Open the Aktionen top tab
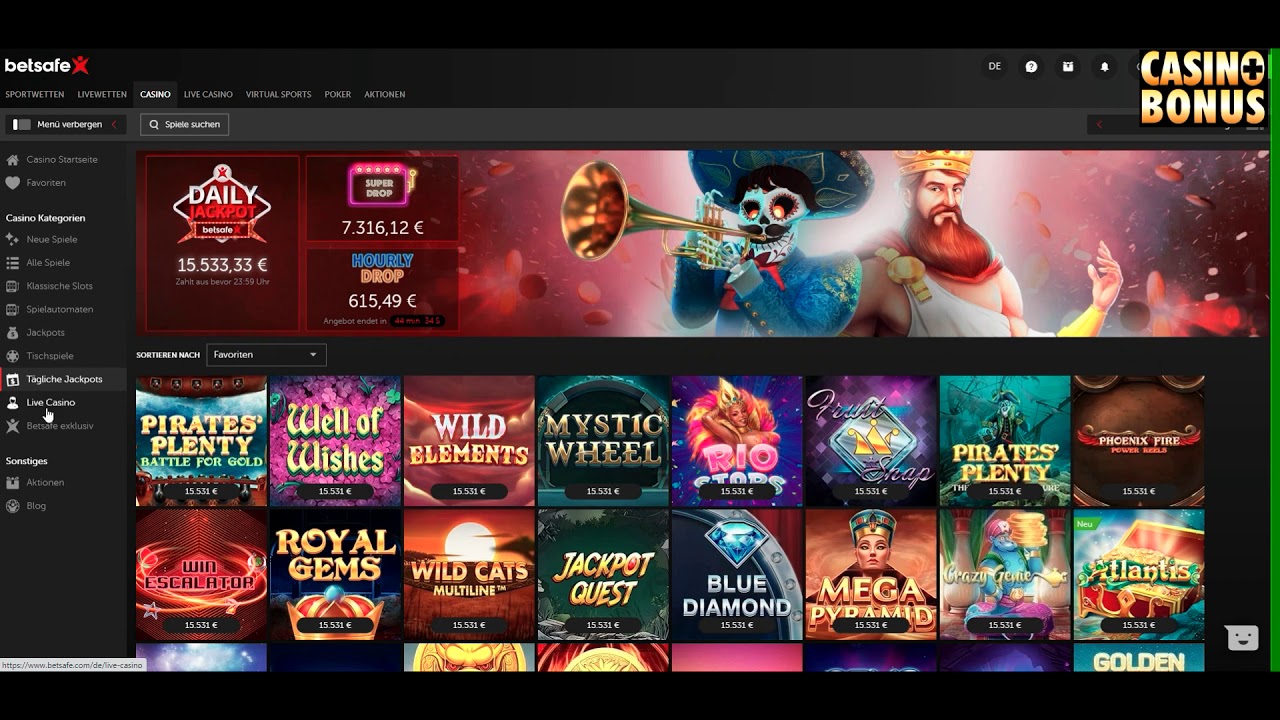The width and height of the screenshot is (1280, 720). 385,94
